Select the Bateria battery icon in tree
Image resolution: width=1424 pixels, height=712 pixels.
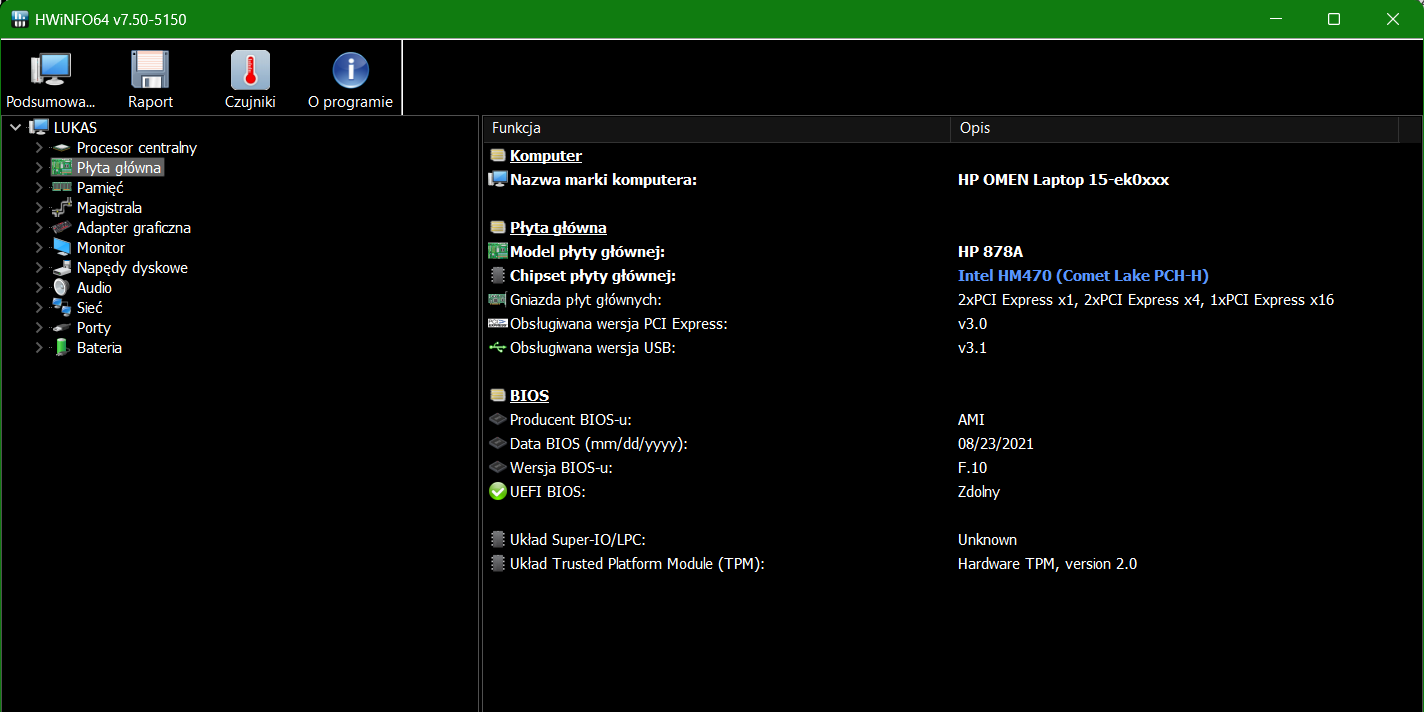pyautogui.click(x=61, y=347)
